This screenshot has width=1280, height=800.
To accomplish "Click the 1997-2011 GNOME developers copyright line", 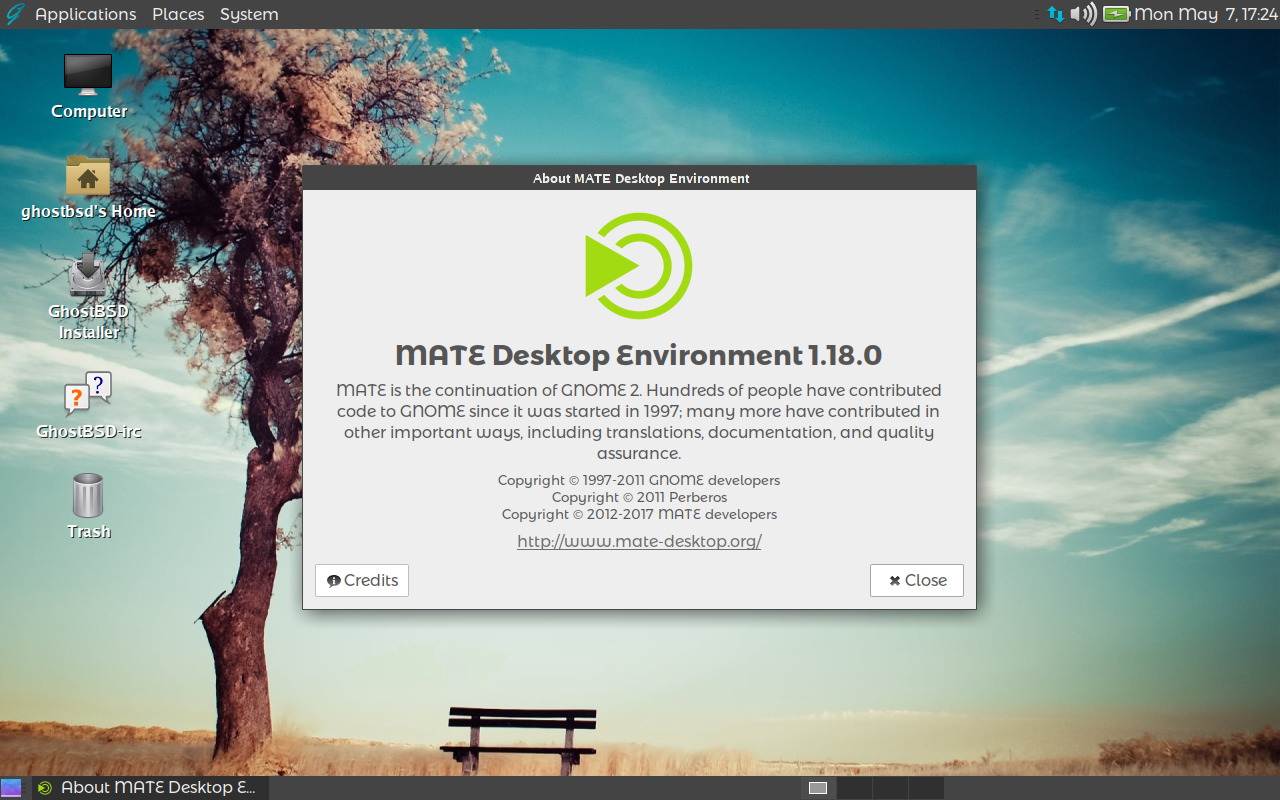I will click(x=639, y=480).
